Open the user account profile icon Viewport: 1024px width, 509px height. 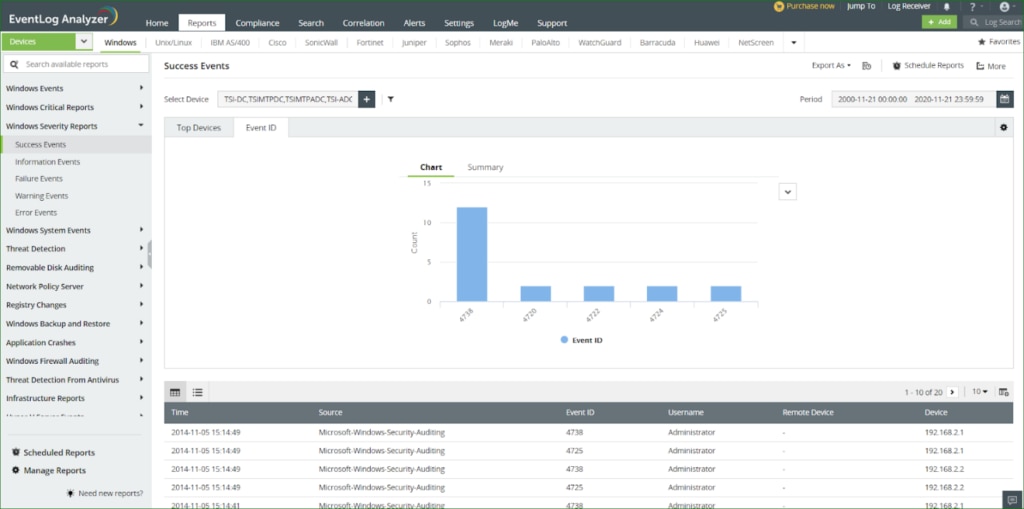(x=1004, y=7)
